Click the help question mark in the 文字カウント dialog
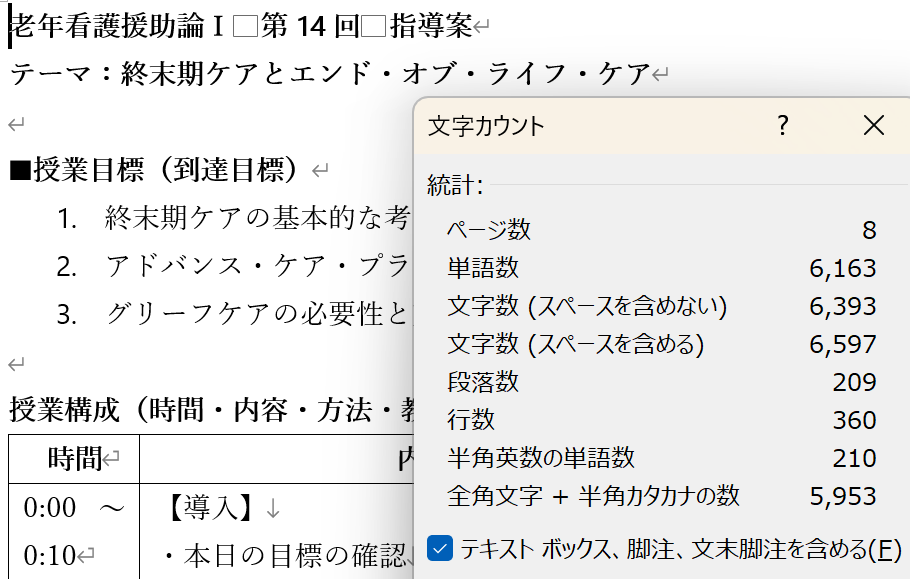 pos(783,125)
